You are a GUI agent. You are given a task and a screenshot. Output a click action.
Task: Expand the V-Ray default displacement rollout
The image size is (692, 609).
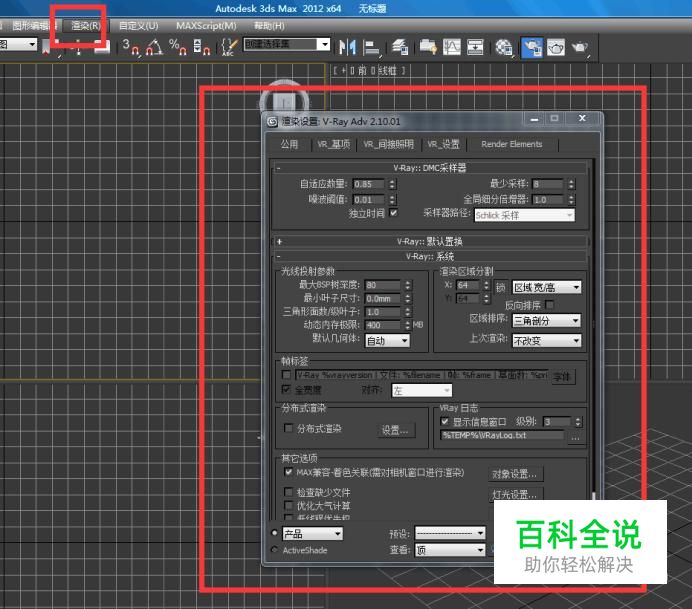[x=430, y=241]
